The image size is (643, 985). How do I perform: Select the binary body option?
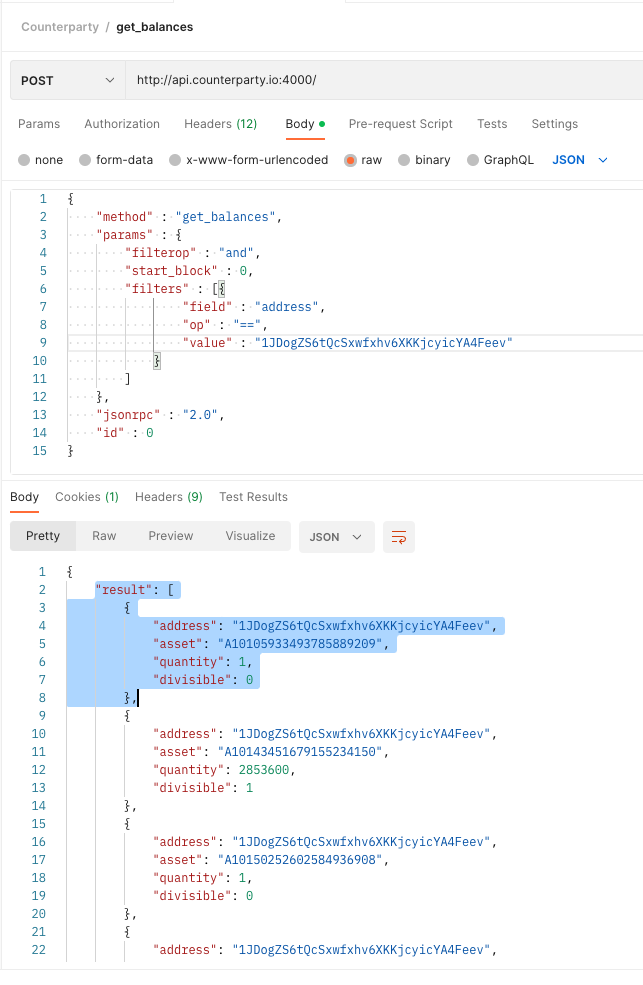tap(404, 160)
